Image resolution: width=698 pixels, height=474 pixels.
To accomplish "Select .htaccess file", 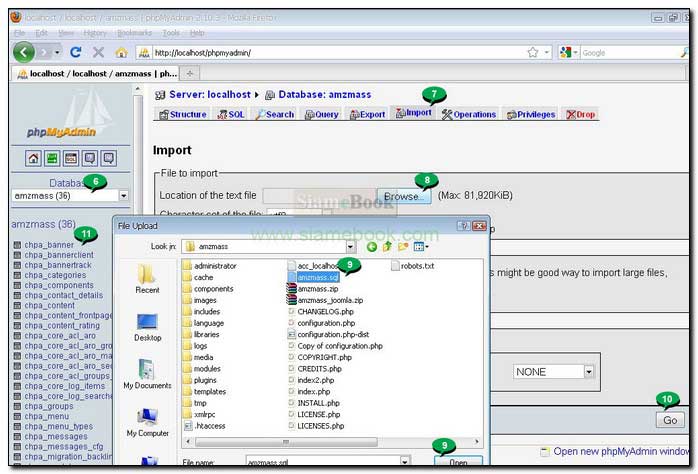I will coord(204,426).
